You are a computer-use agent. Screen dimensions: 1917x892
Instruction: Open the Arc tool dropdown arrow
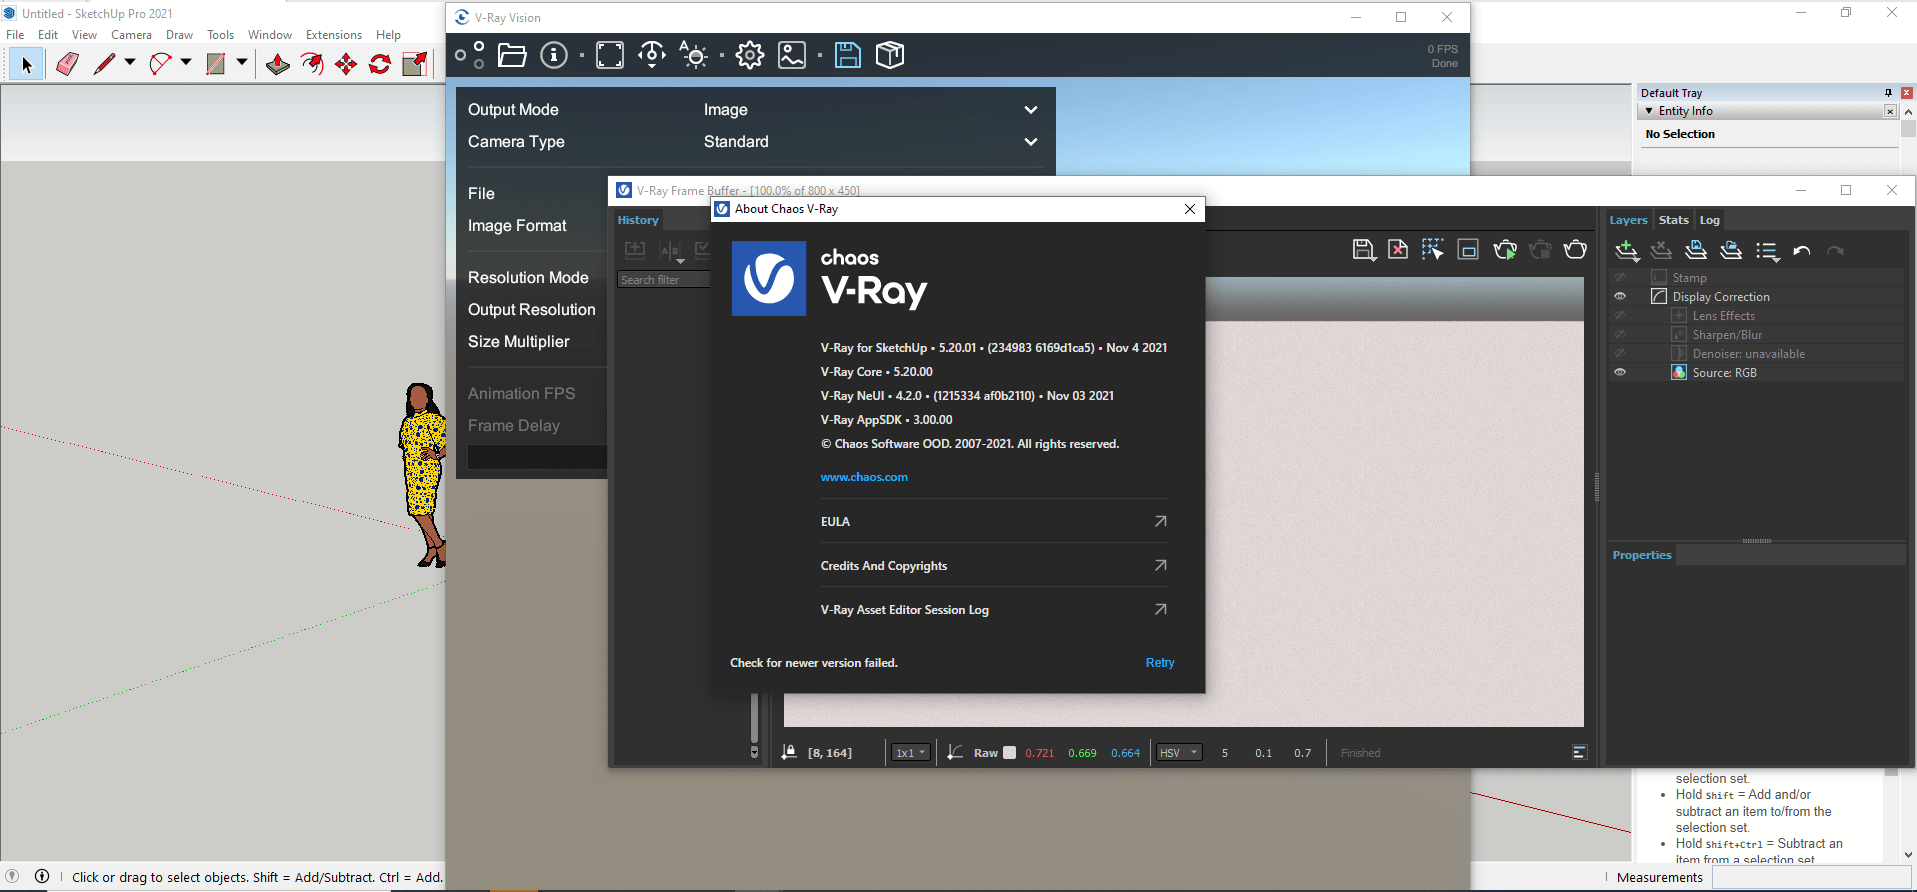coord(186,62)
